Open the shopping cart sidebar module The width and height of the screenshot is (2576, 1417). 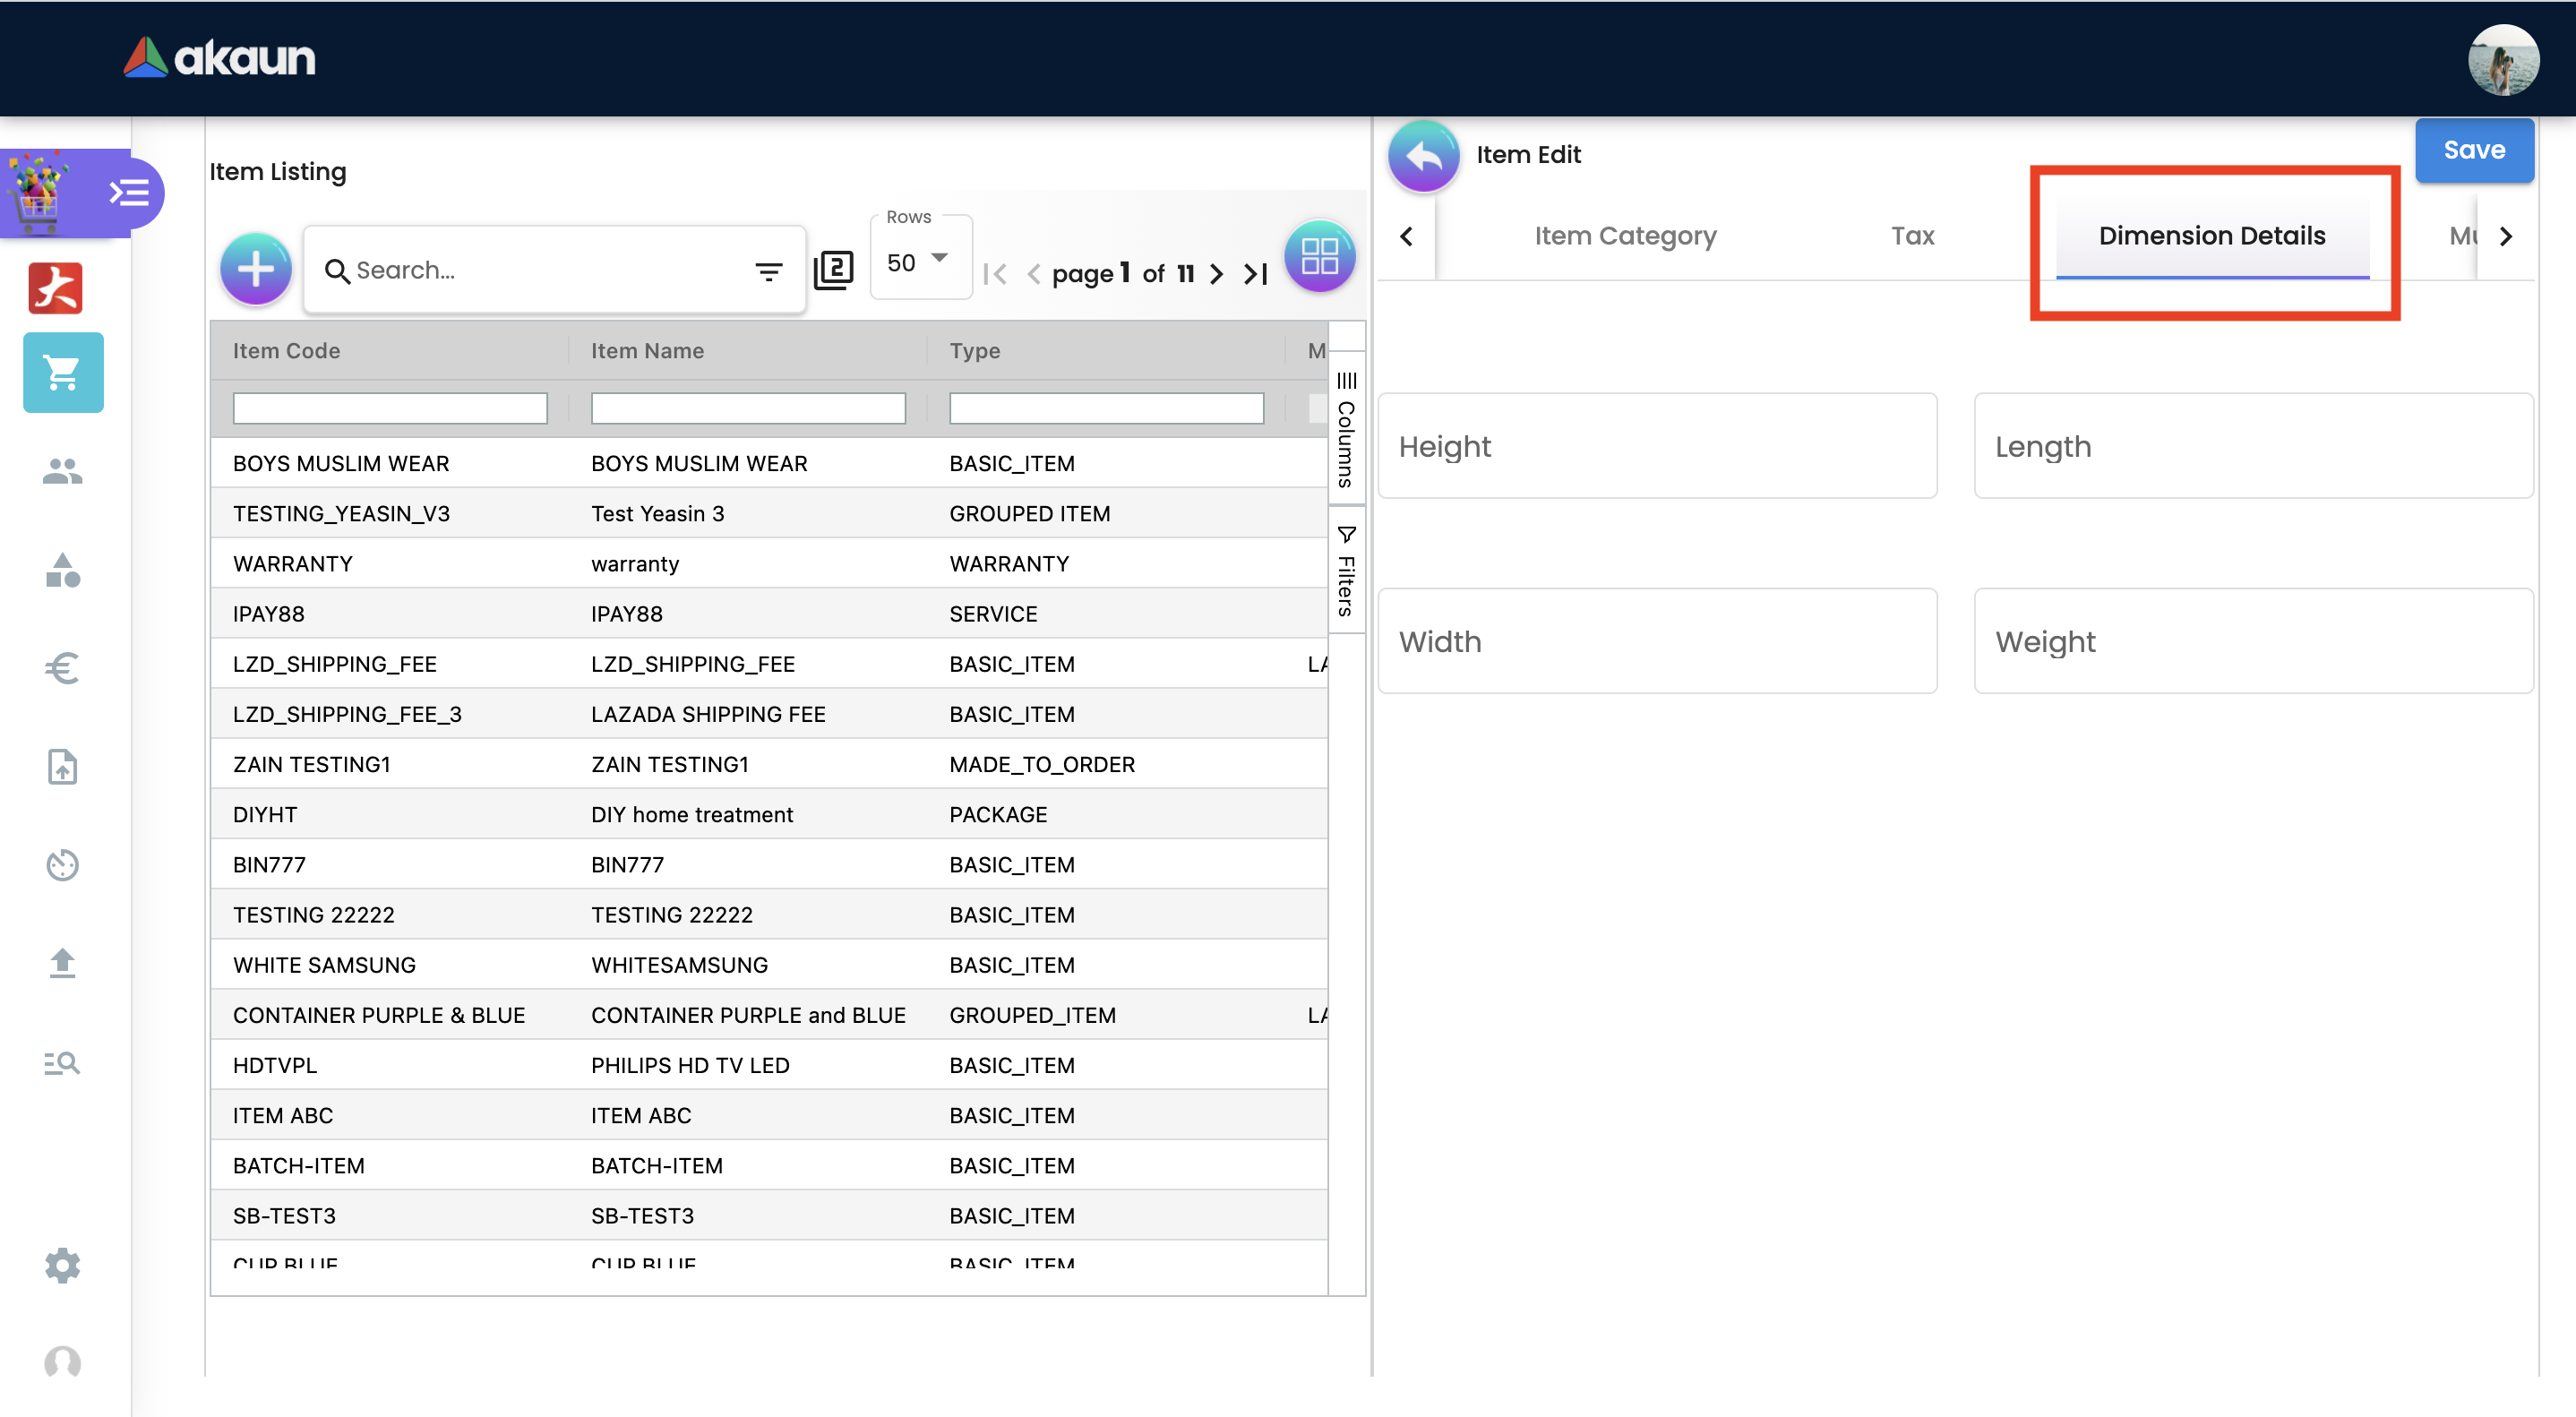point(63,373)
